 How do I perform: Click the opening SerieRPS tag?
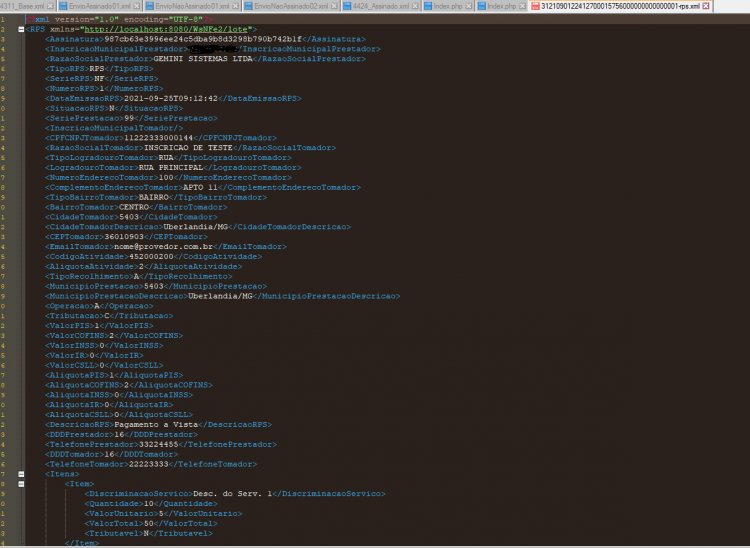tap(69, 78)
